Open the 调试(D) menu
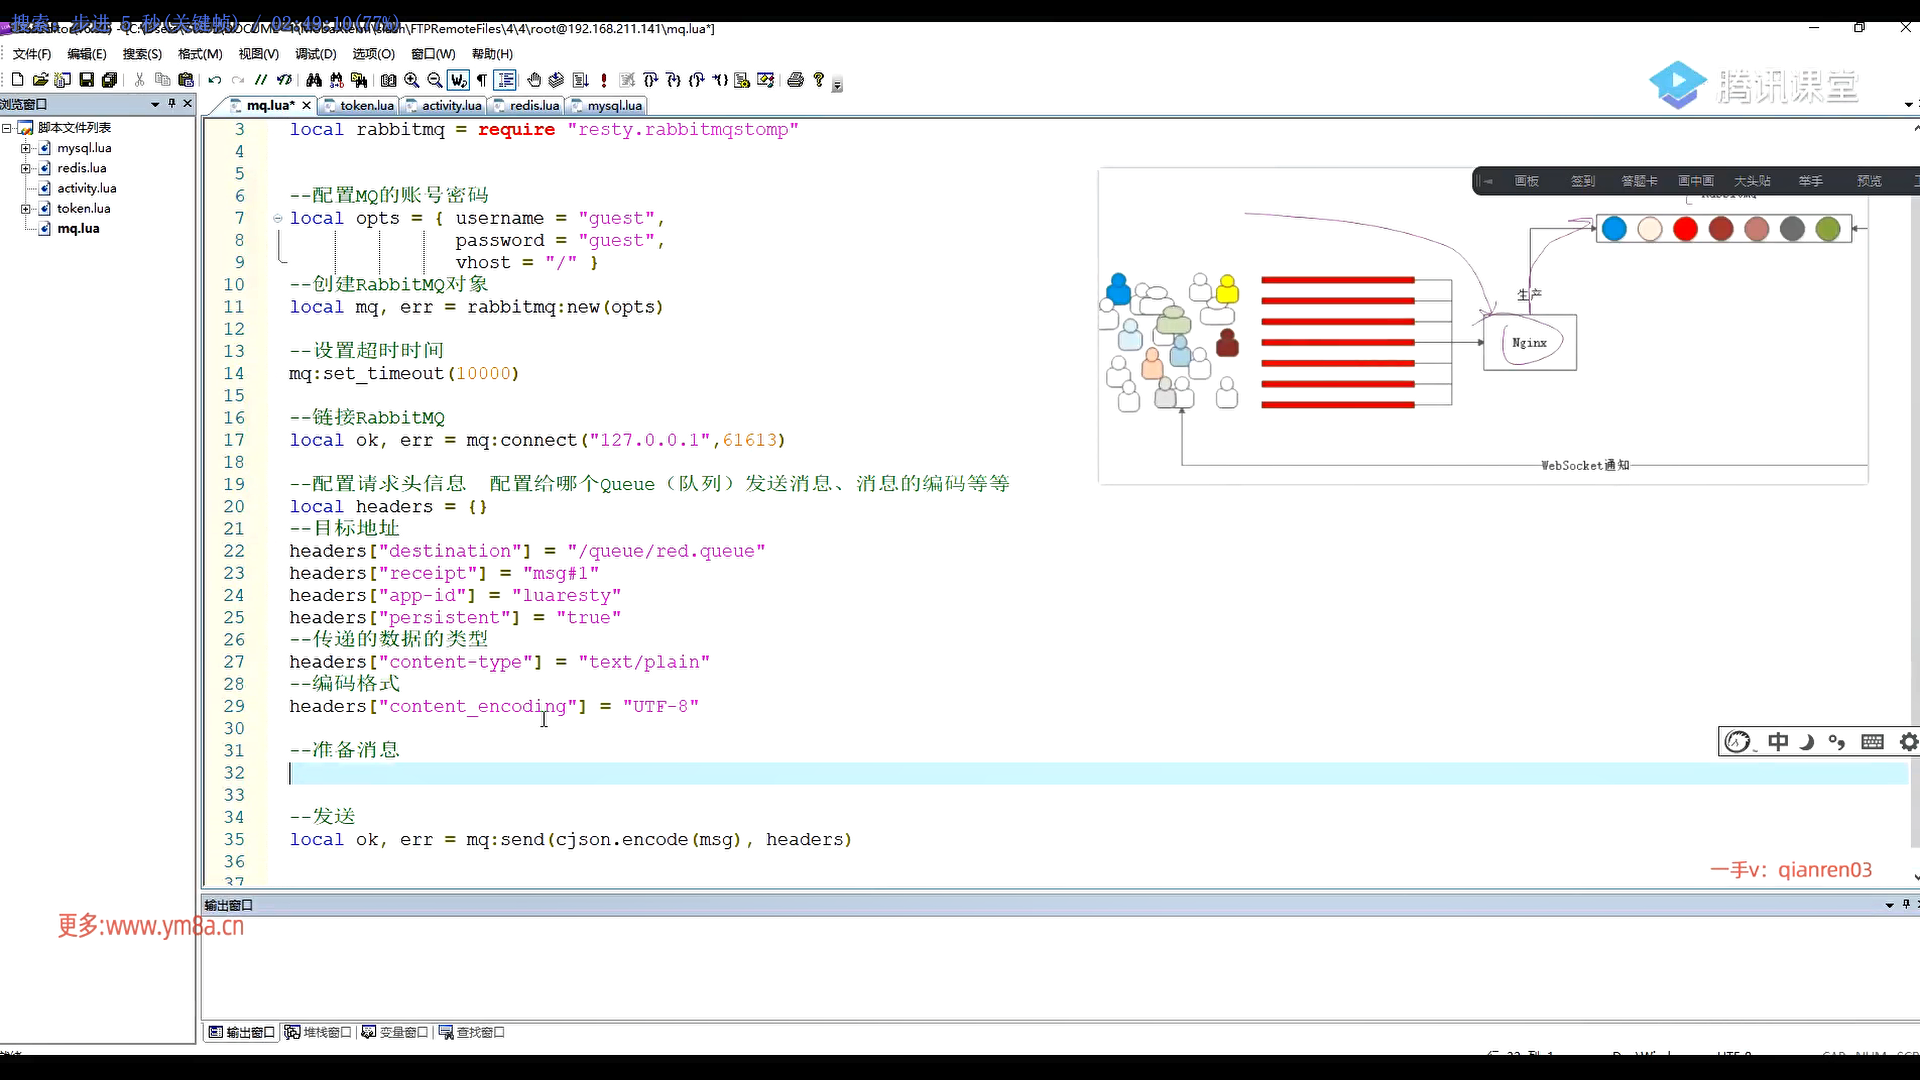 click(315, 54)
